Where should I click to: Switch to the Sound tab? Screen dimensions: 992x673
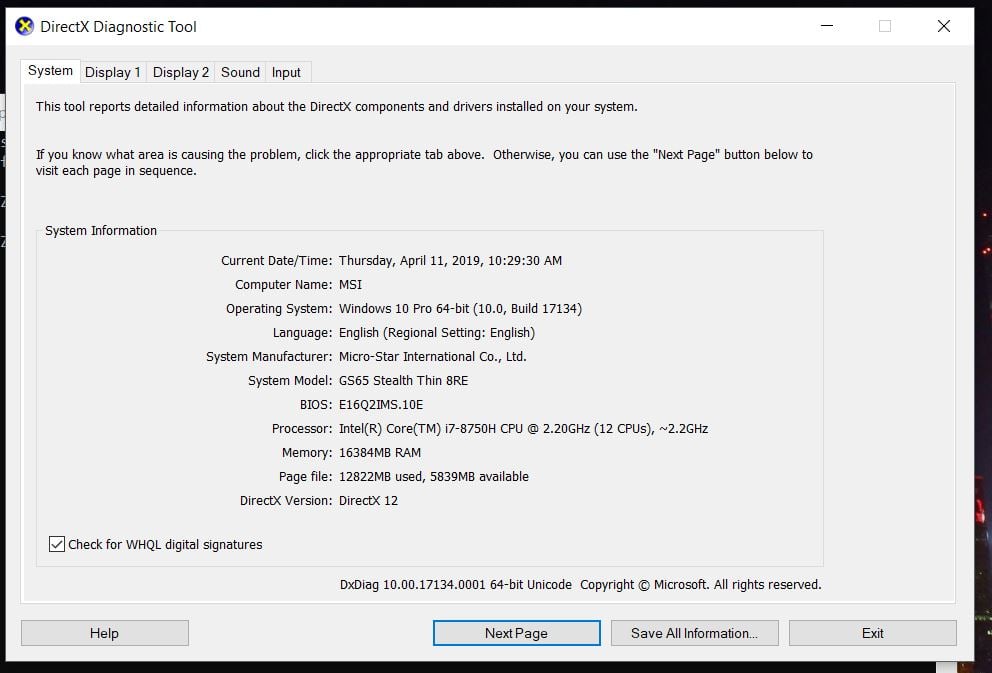240,72
